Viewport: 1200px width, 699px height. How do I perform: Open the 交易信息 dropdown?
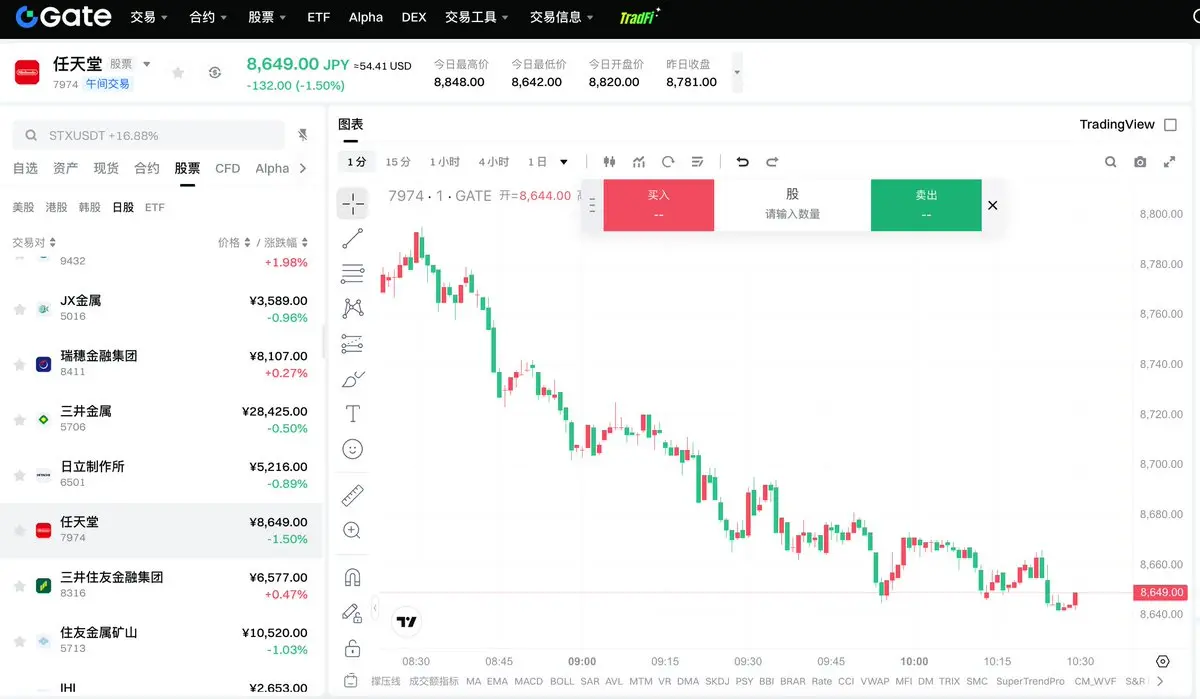coord(562,17)
